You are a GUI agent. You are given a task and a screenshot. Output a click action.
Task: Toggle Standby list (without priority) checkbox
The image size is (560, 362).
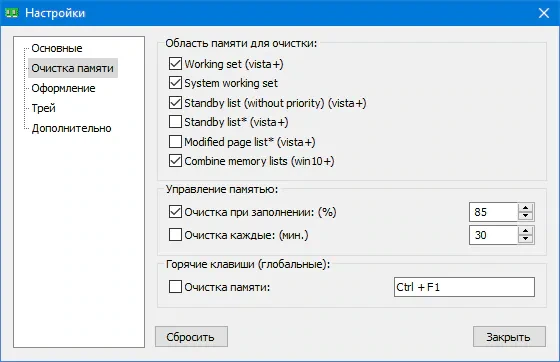(175, 103)
